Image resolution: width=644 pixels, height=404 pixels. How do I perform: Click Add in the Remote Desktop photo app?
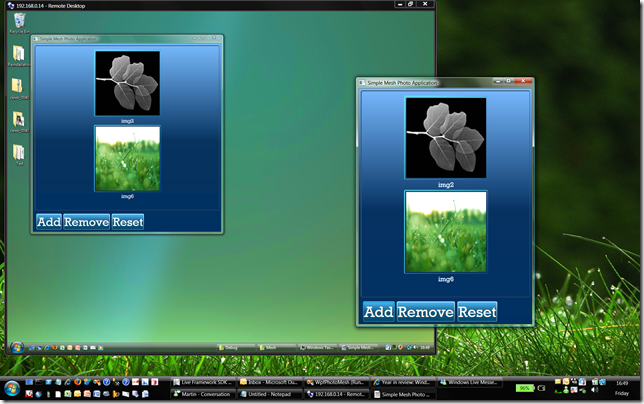point(49,222)
